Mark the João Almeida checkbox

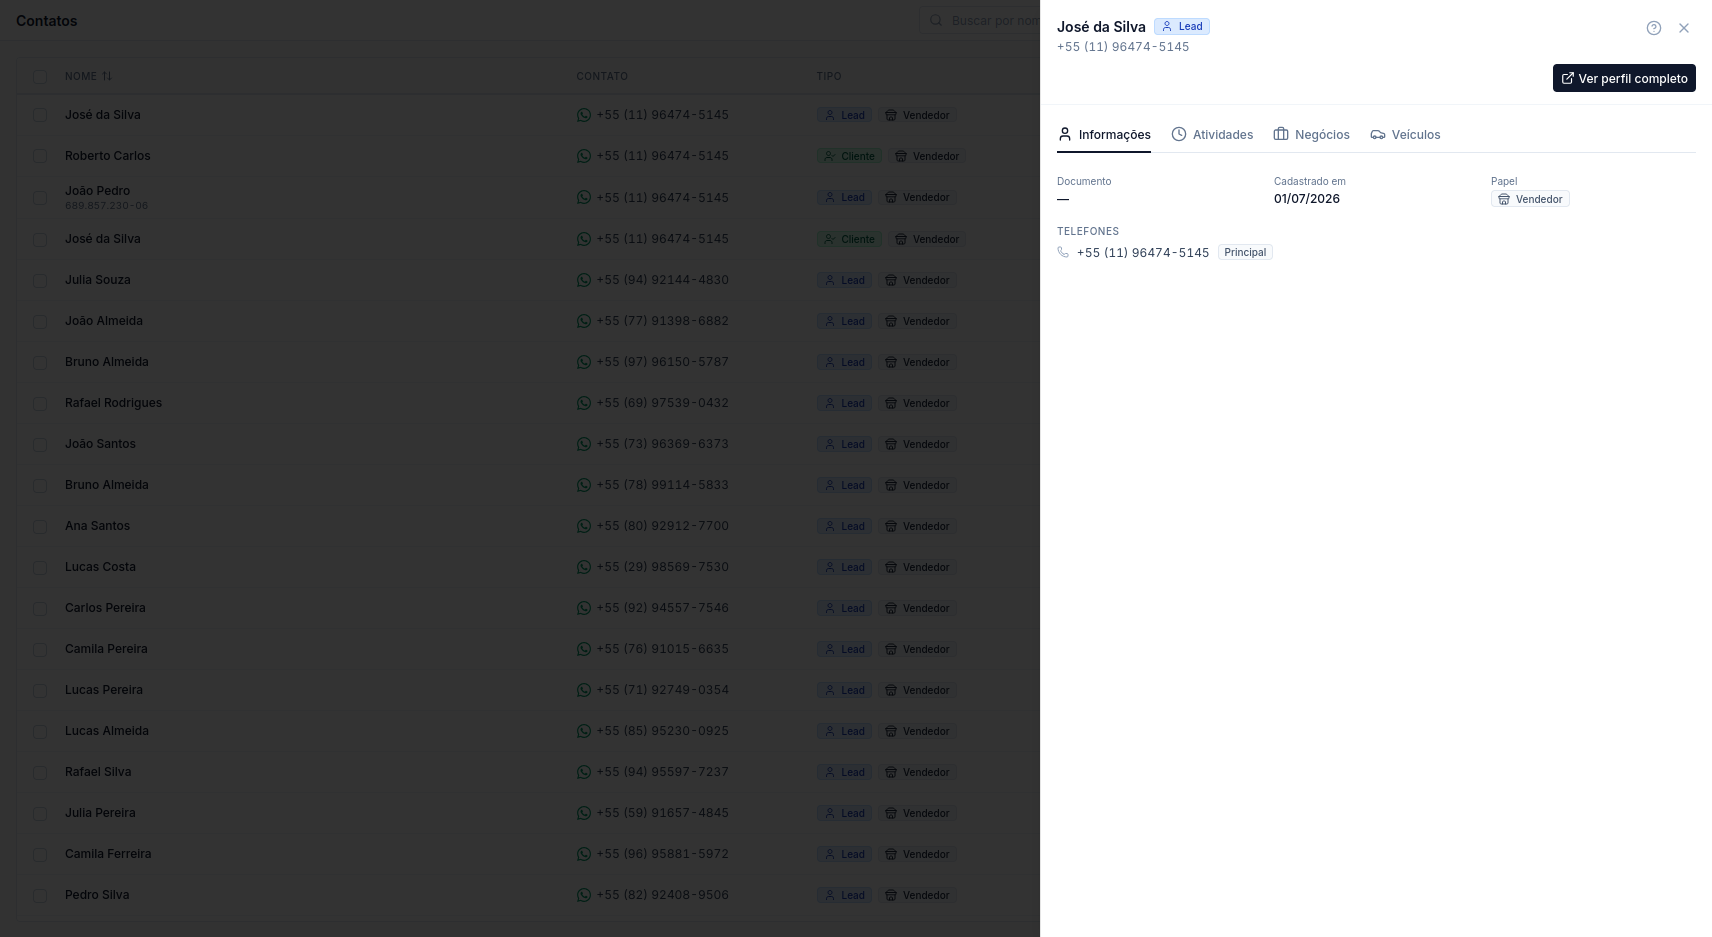pyautogui.click(x=40, y=321)
